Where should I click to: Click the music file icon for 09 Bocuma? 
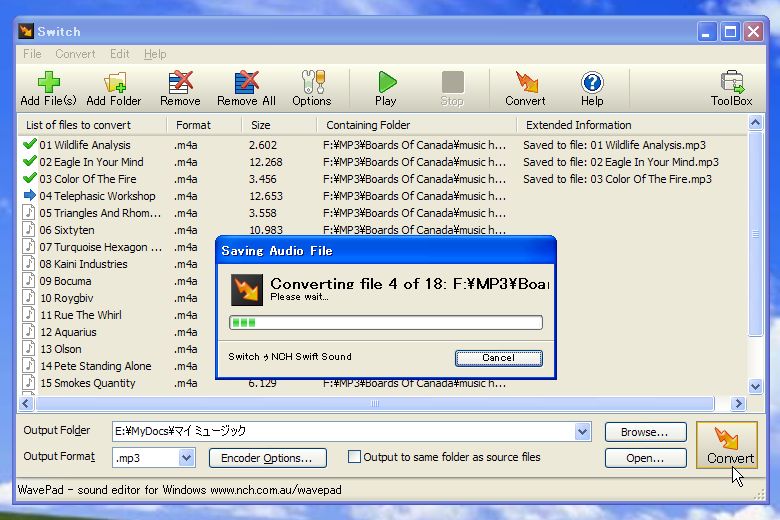[x=29, y=281]
